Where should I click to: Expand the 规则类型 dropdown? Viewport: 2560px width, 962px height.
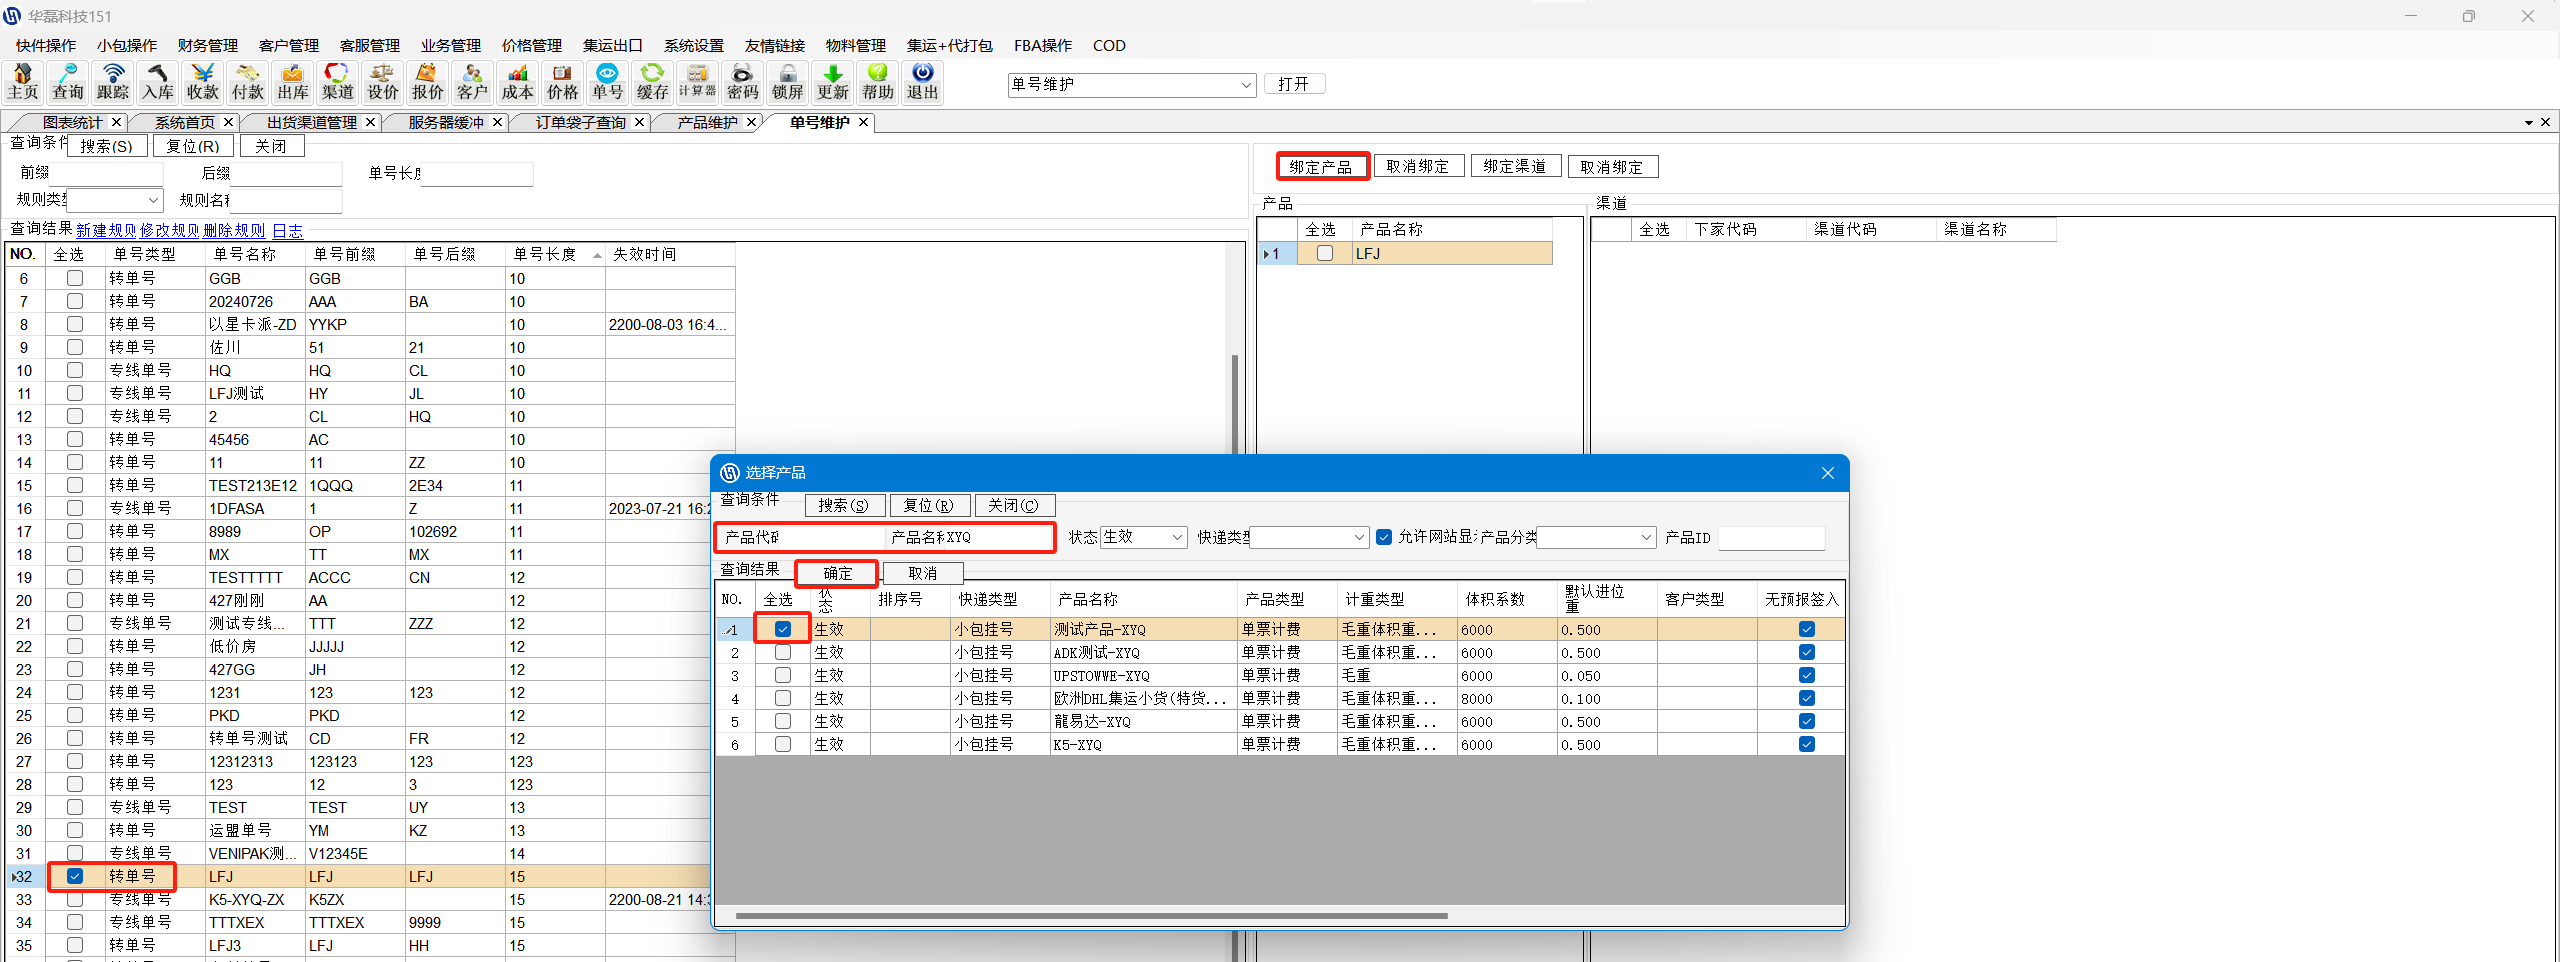[x=153, y=200]
